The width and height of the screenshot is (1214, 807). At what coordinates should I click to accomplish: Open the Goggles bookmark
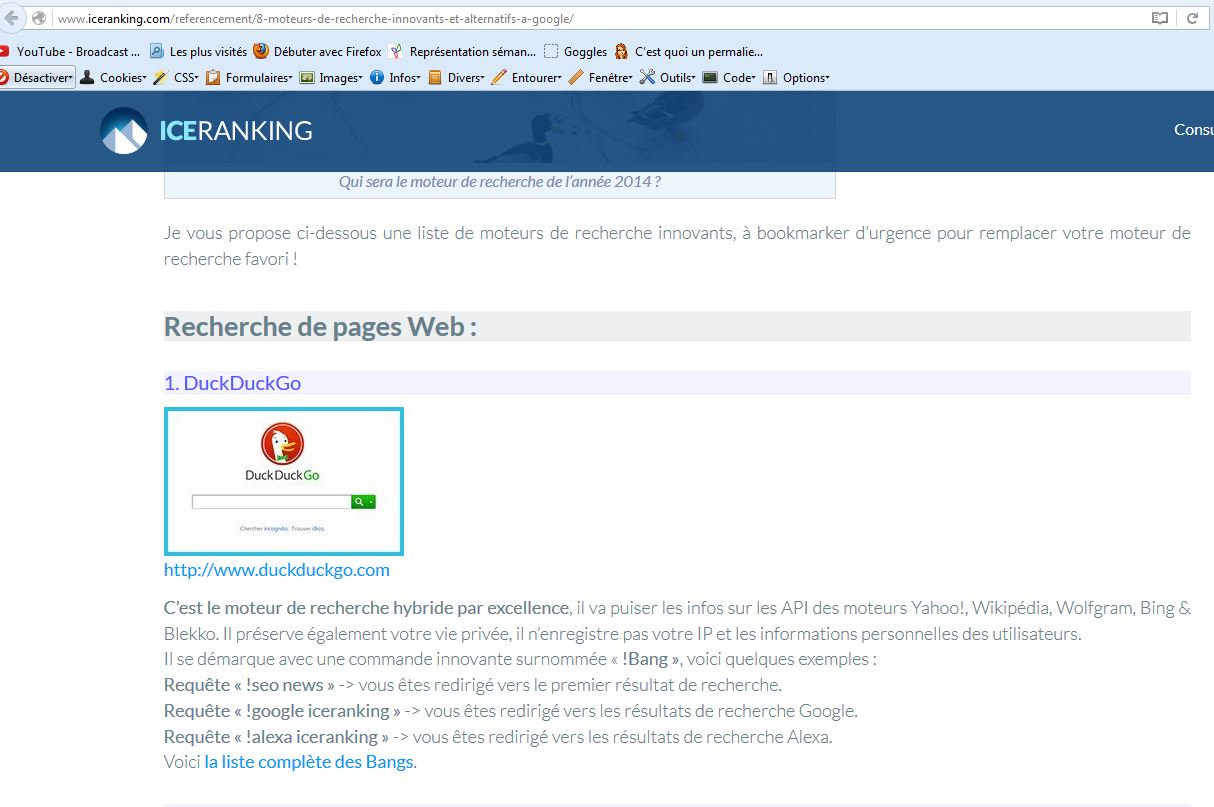[x=575, y=51]
